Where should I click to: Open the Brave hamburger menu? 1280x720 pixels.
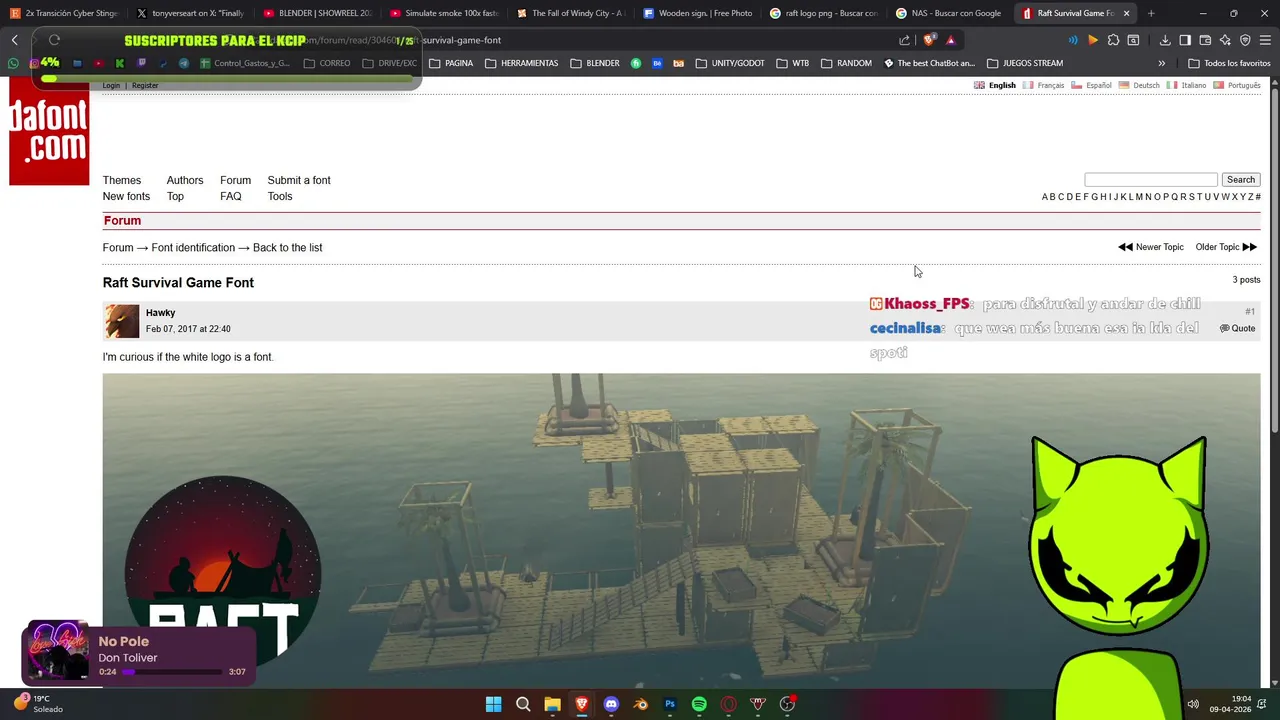(1265, 40)
